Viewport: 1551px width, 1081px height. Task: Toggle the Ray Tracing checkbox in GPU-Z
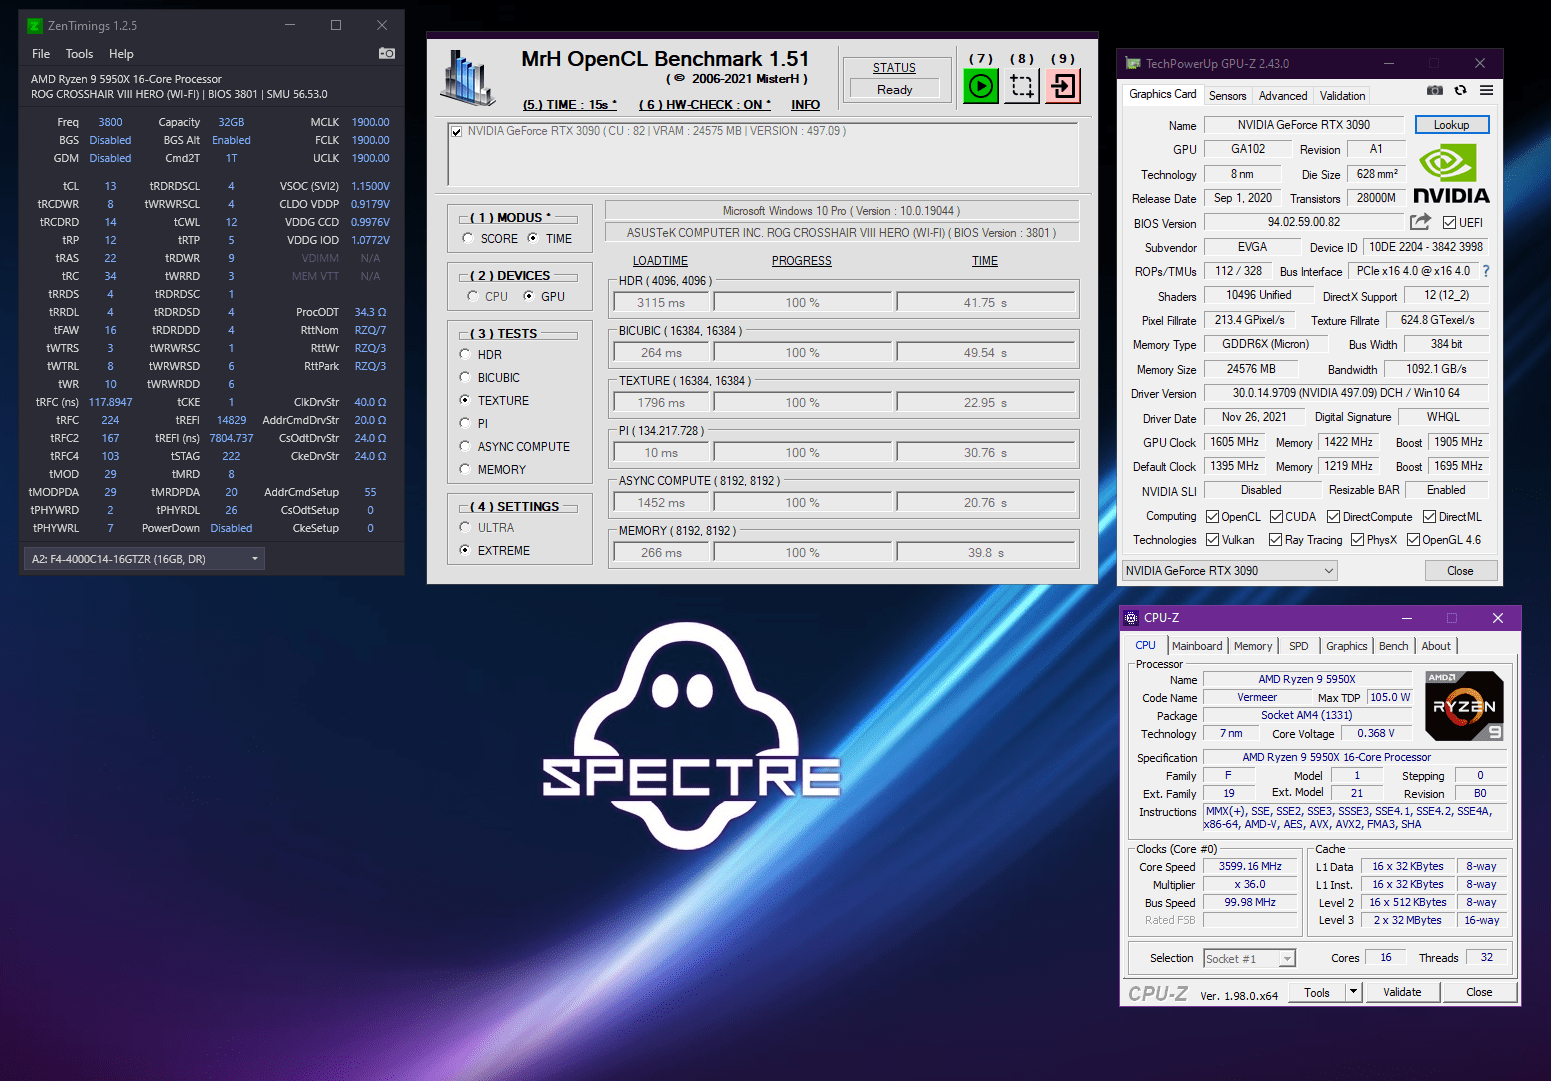click(1275, 540)
